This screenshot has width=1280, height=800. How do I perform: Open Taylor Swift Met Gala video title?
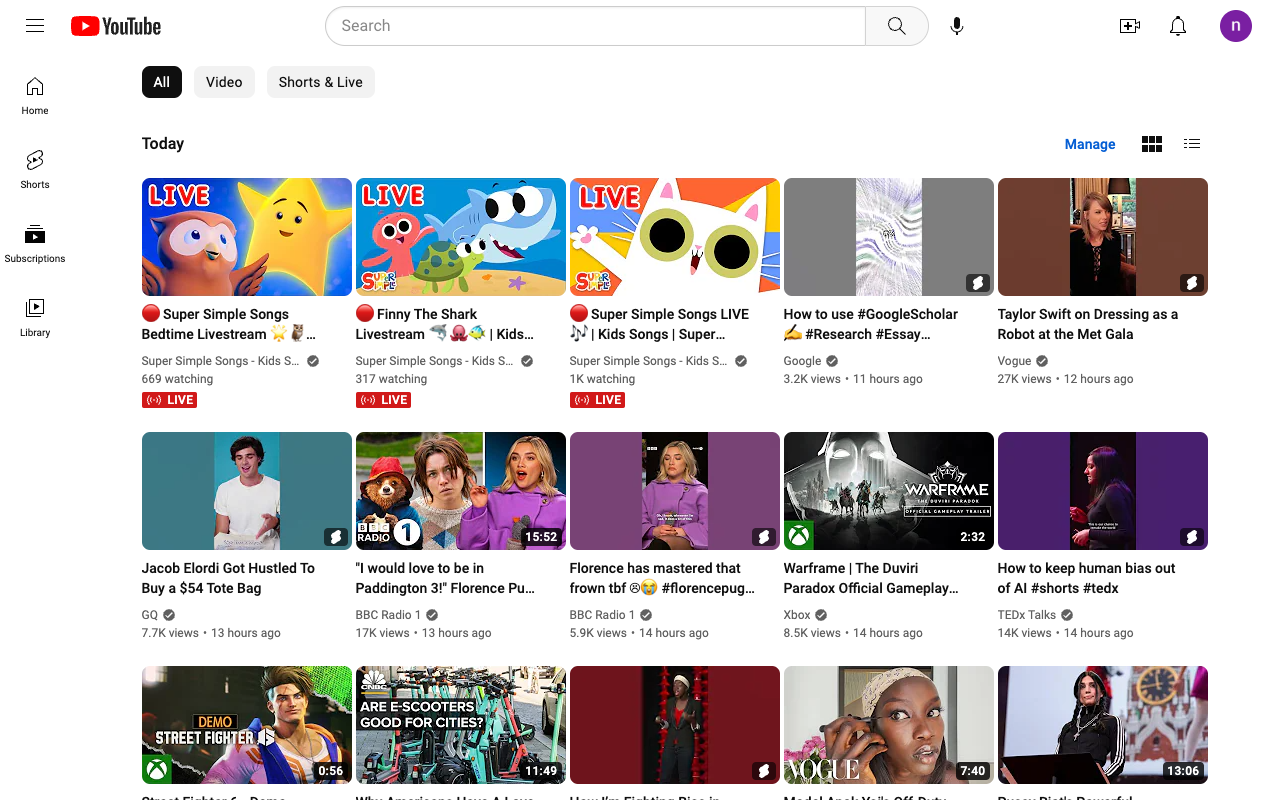[1088, 324]
